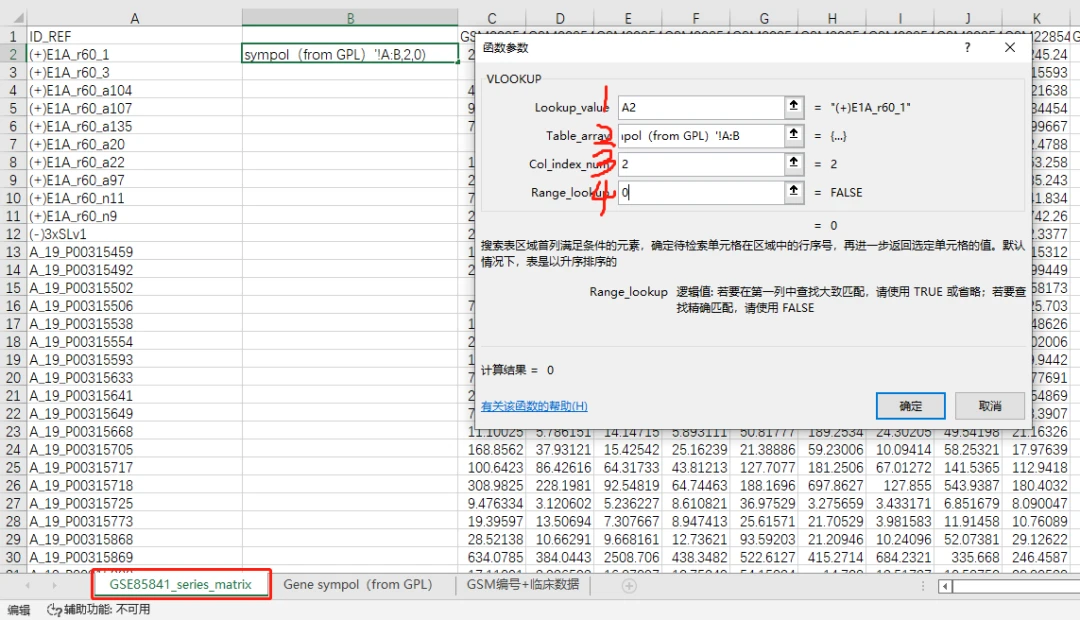Click formula cell B2 with sympol text

pyautogui.click(x=350, y=54)
